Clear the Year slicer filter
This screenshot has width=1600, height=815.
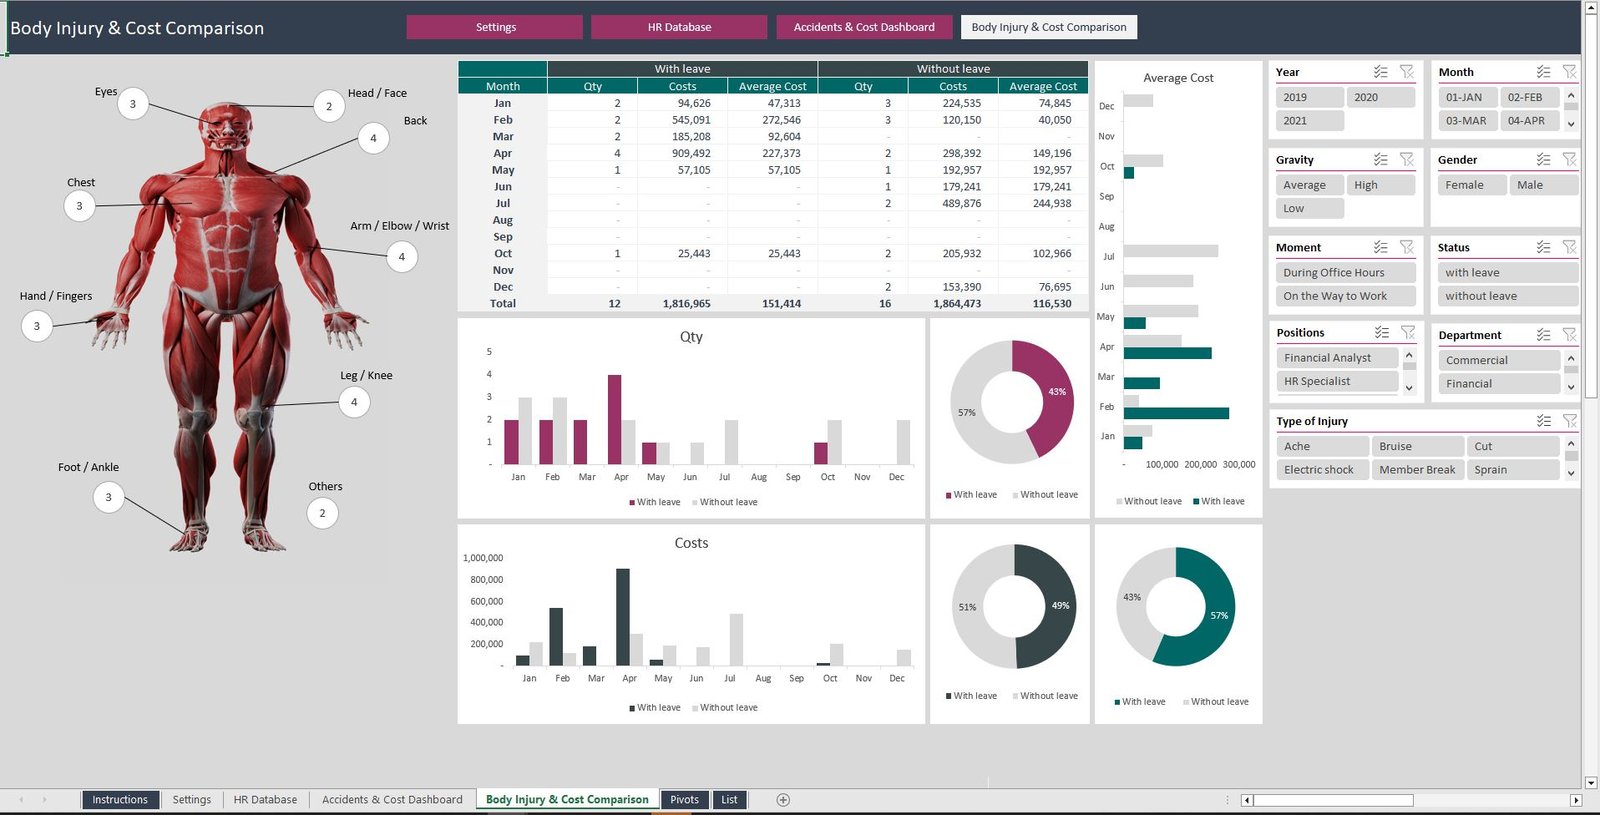pyautogui.click(x=1407, y=72)
